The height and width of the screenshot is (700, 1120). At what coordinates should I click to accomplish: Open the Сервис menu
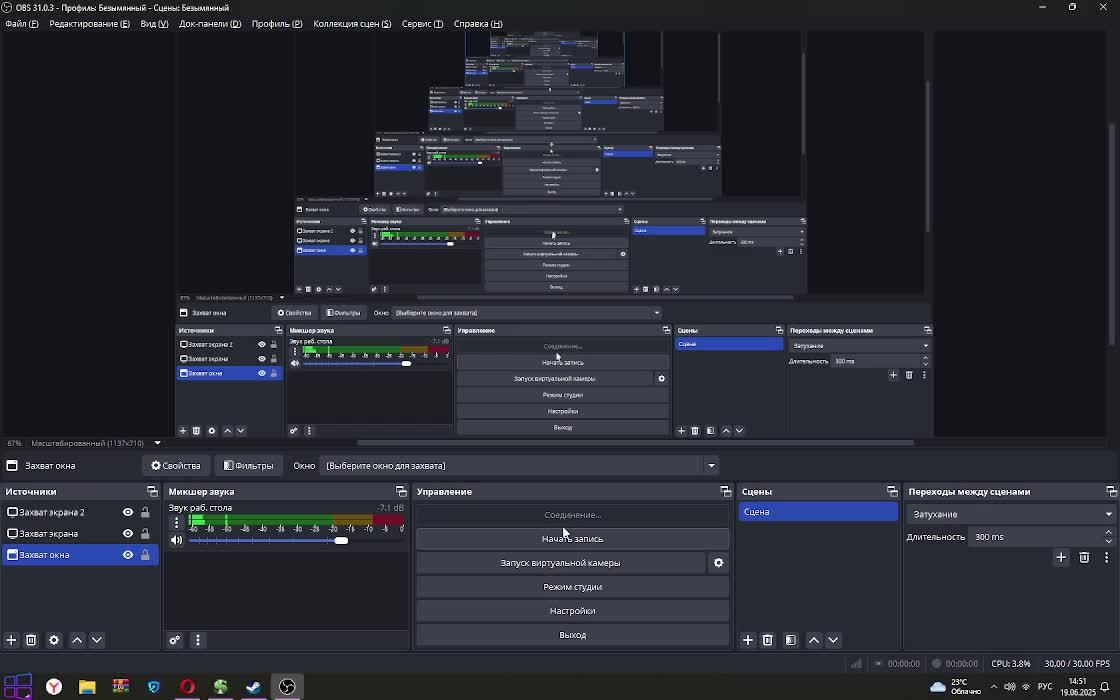422,24
